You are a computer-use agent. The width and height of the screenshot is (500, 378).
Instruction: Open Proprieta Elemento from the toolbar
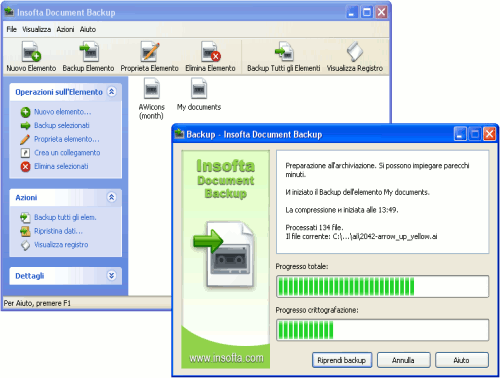(150, 56)
